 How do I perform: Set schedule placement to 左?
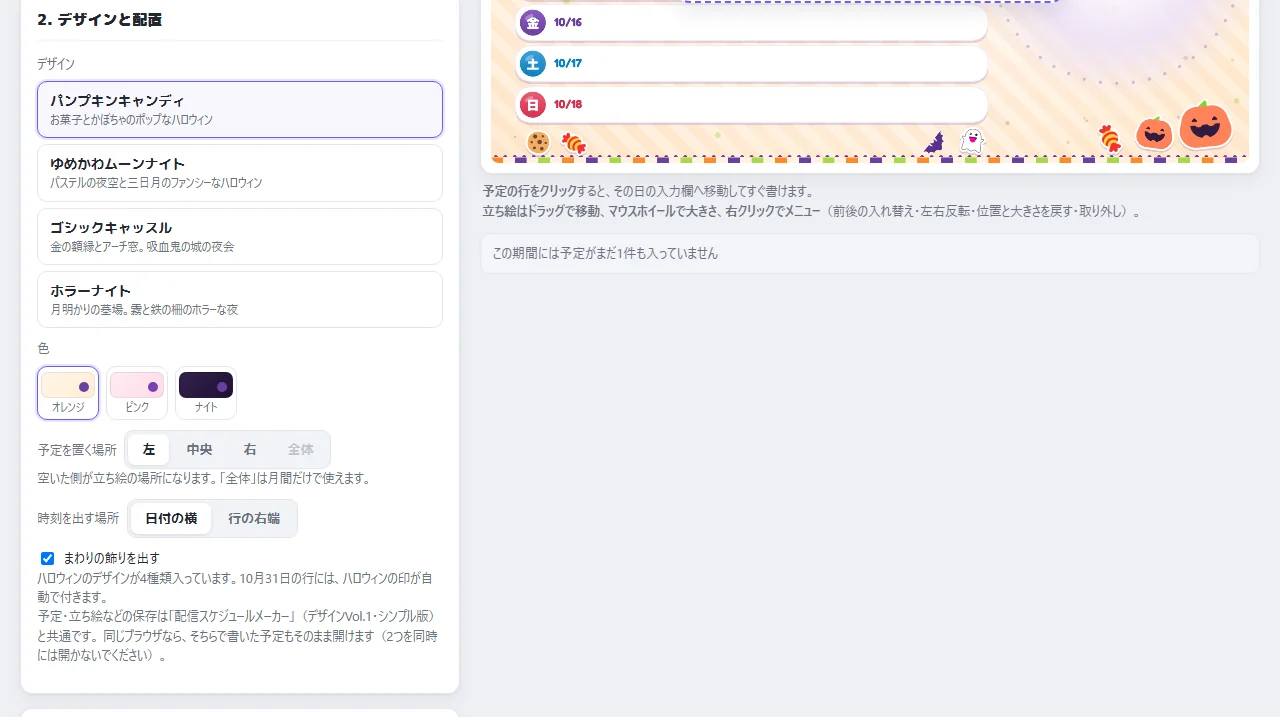(149, 450)
